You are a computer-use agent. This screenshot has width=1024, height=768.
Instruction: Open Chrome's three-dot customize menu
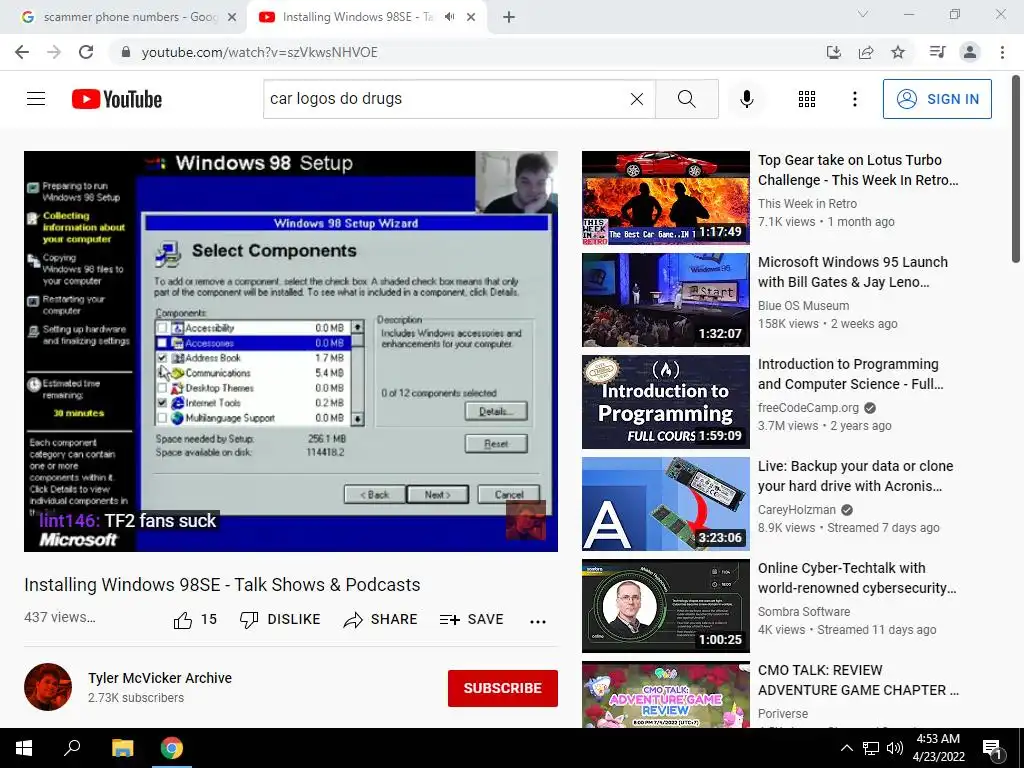(1002, 52)
